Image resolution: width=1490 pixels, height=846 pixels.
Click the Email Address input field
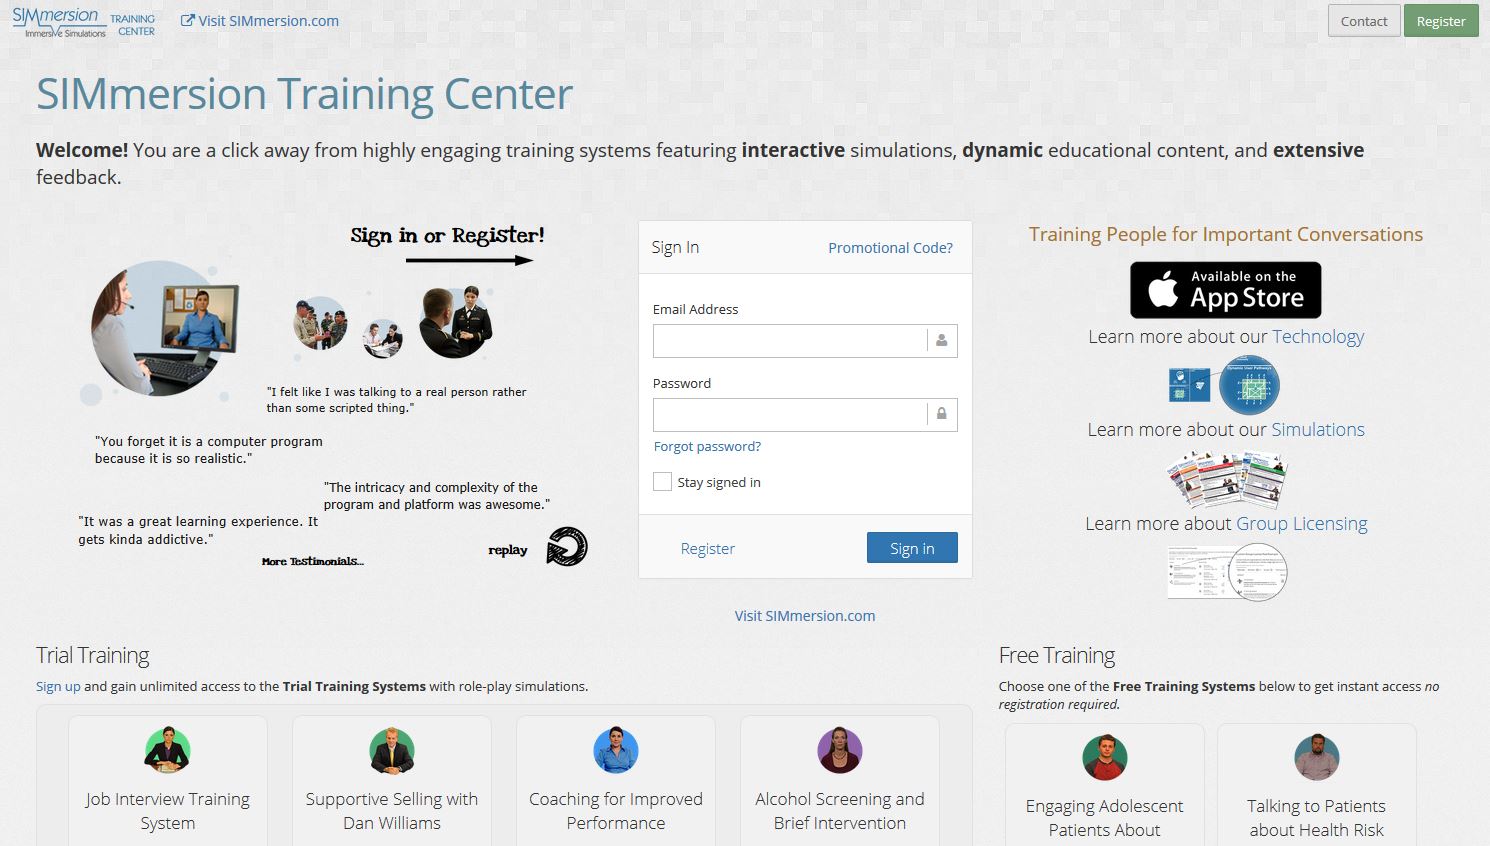[x=805, y=341]
